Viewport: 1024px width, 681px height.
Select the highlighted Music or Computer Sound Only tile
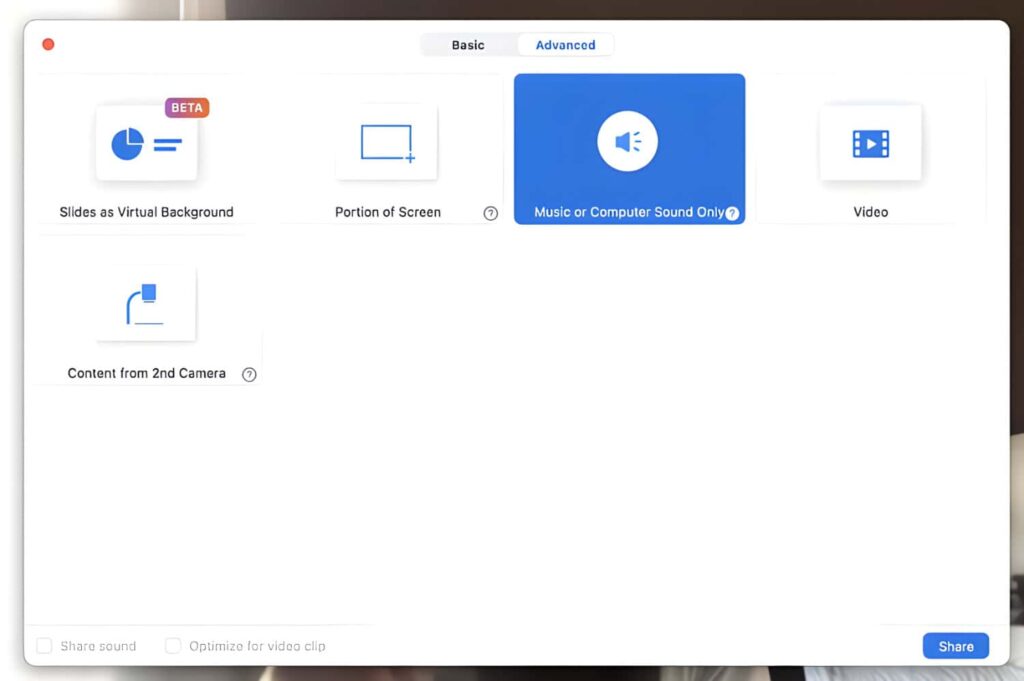coord(629,148)
